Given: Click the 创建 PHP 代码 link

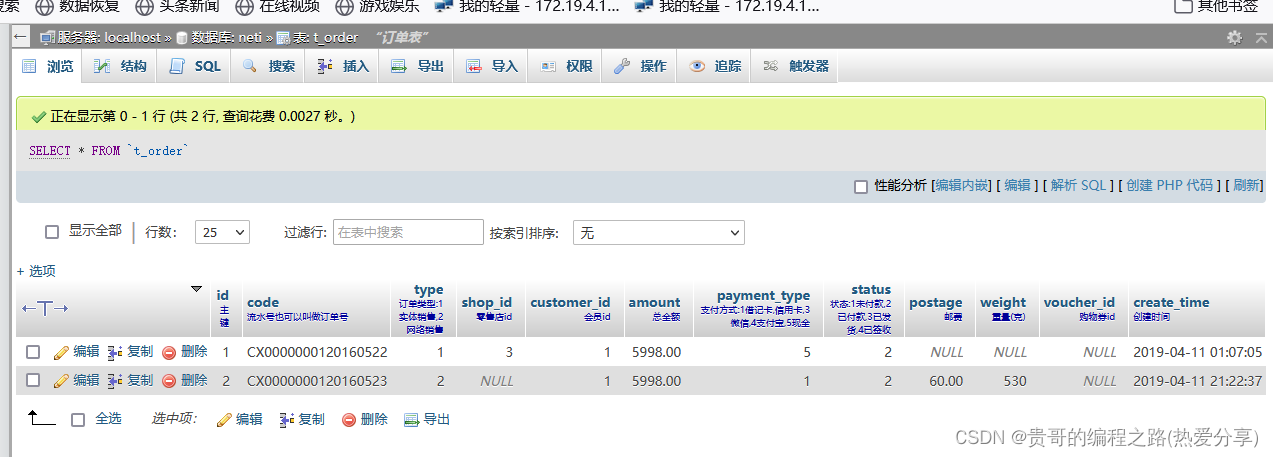Looking at the screenshot, I should [1169, 186].
